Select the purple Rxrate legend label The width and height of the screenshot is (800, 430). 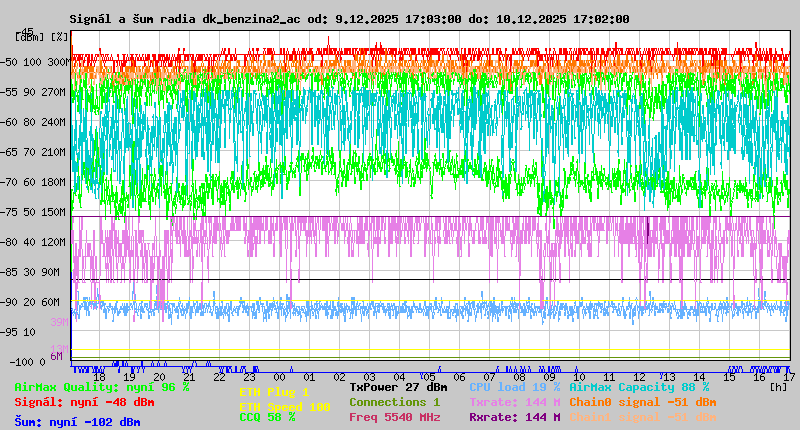(x=514, y=417)
